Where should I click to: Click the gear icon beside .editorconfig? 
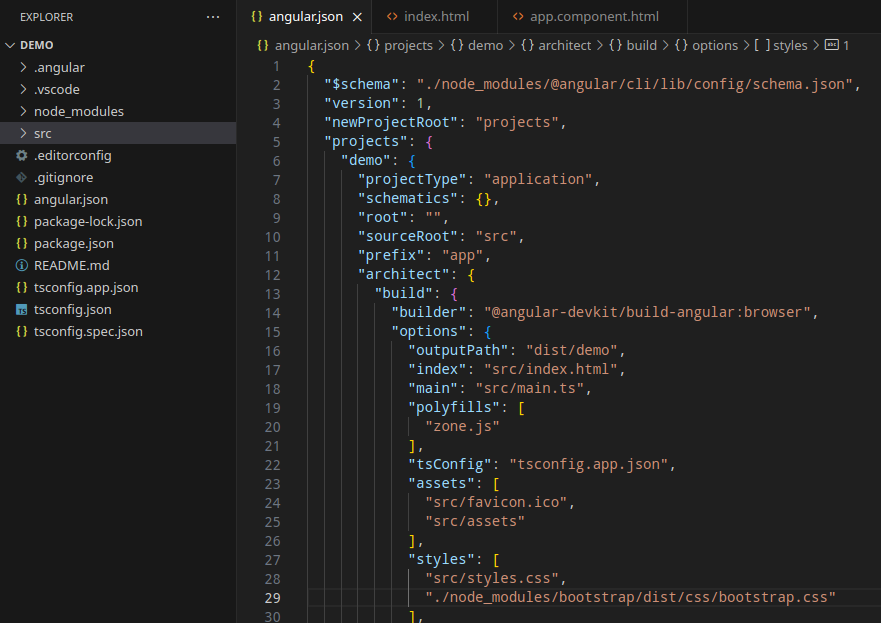[21, 155]
